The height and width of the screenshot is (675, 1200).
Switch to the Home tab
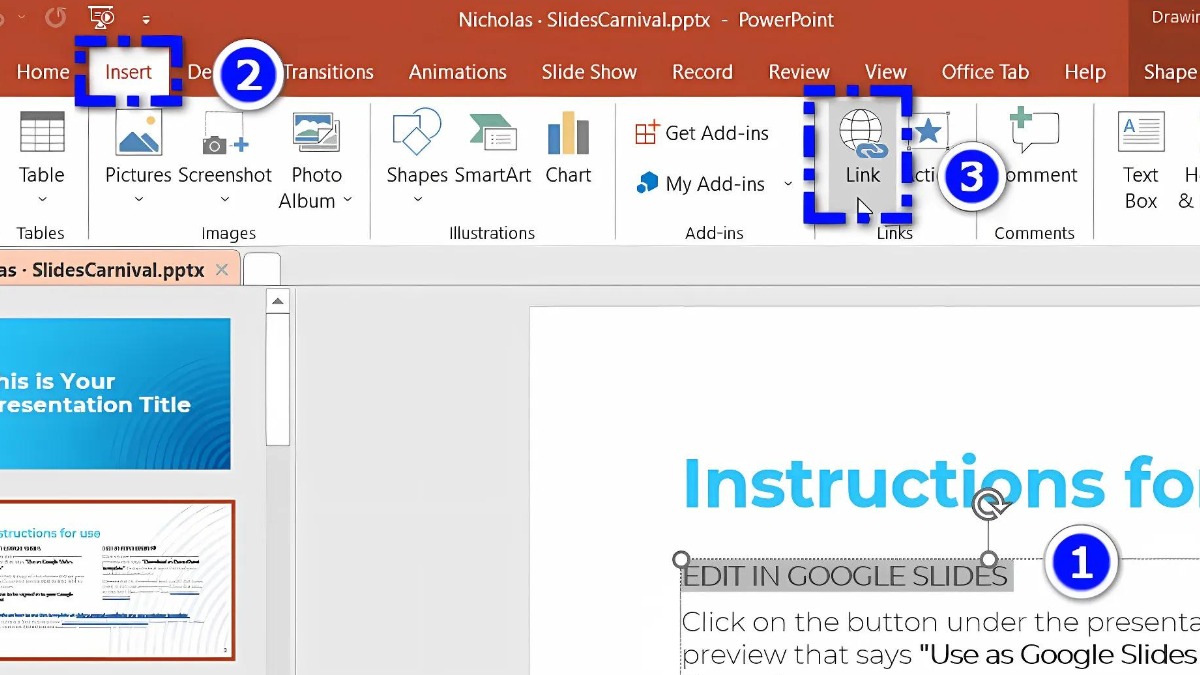click(43, 72)
